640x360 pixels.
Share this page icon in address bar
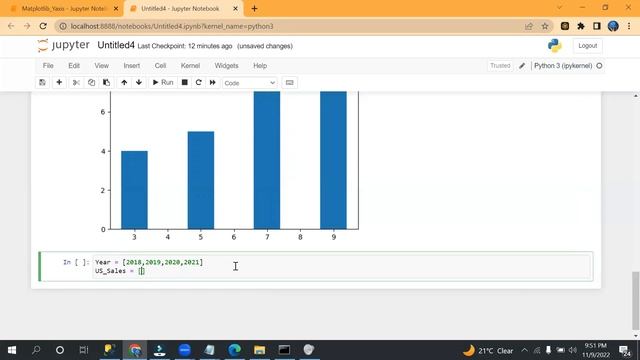click(x=529, y=26)
